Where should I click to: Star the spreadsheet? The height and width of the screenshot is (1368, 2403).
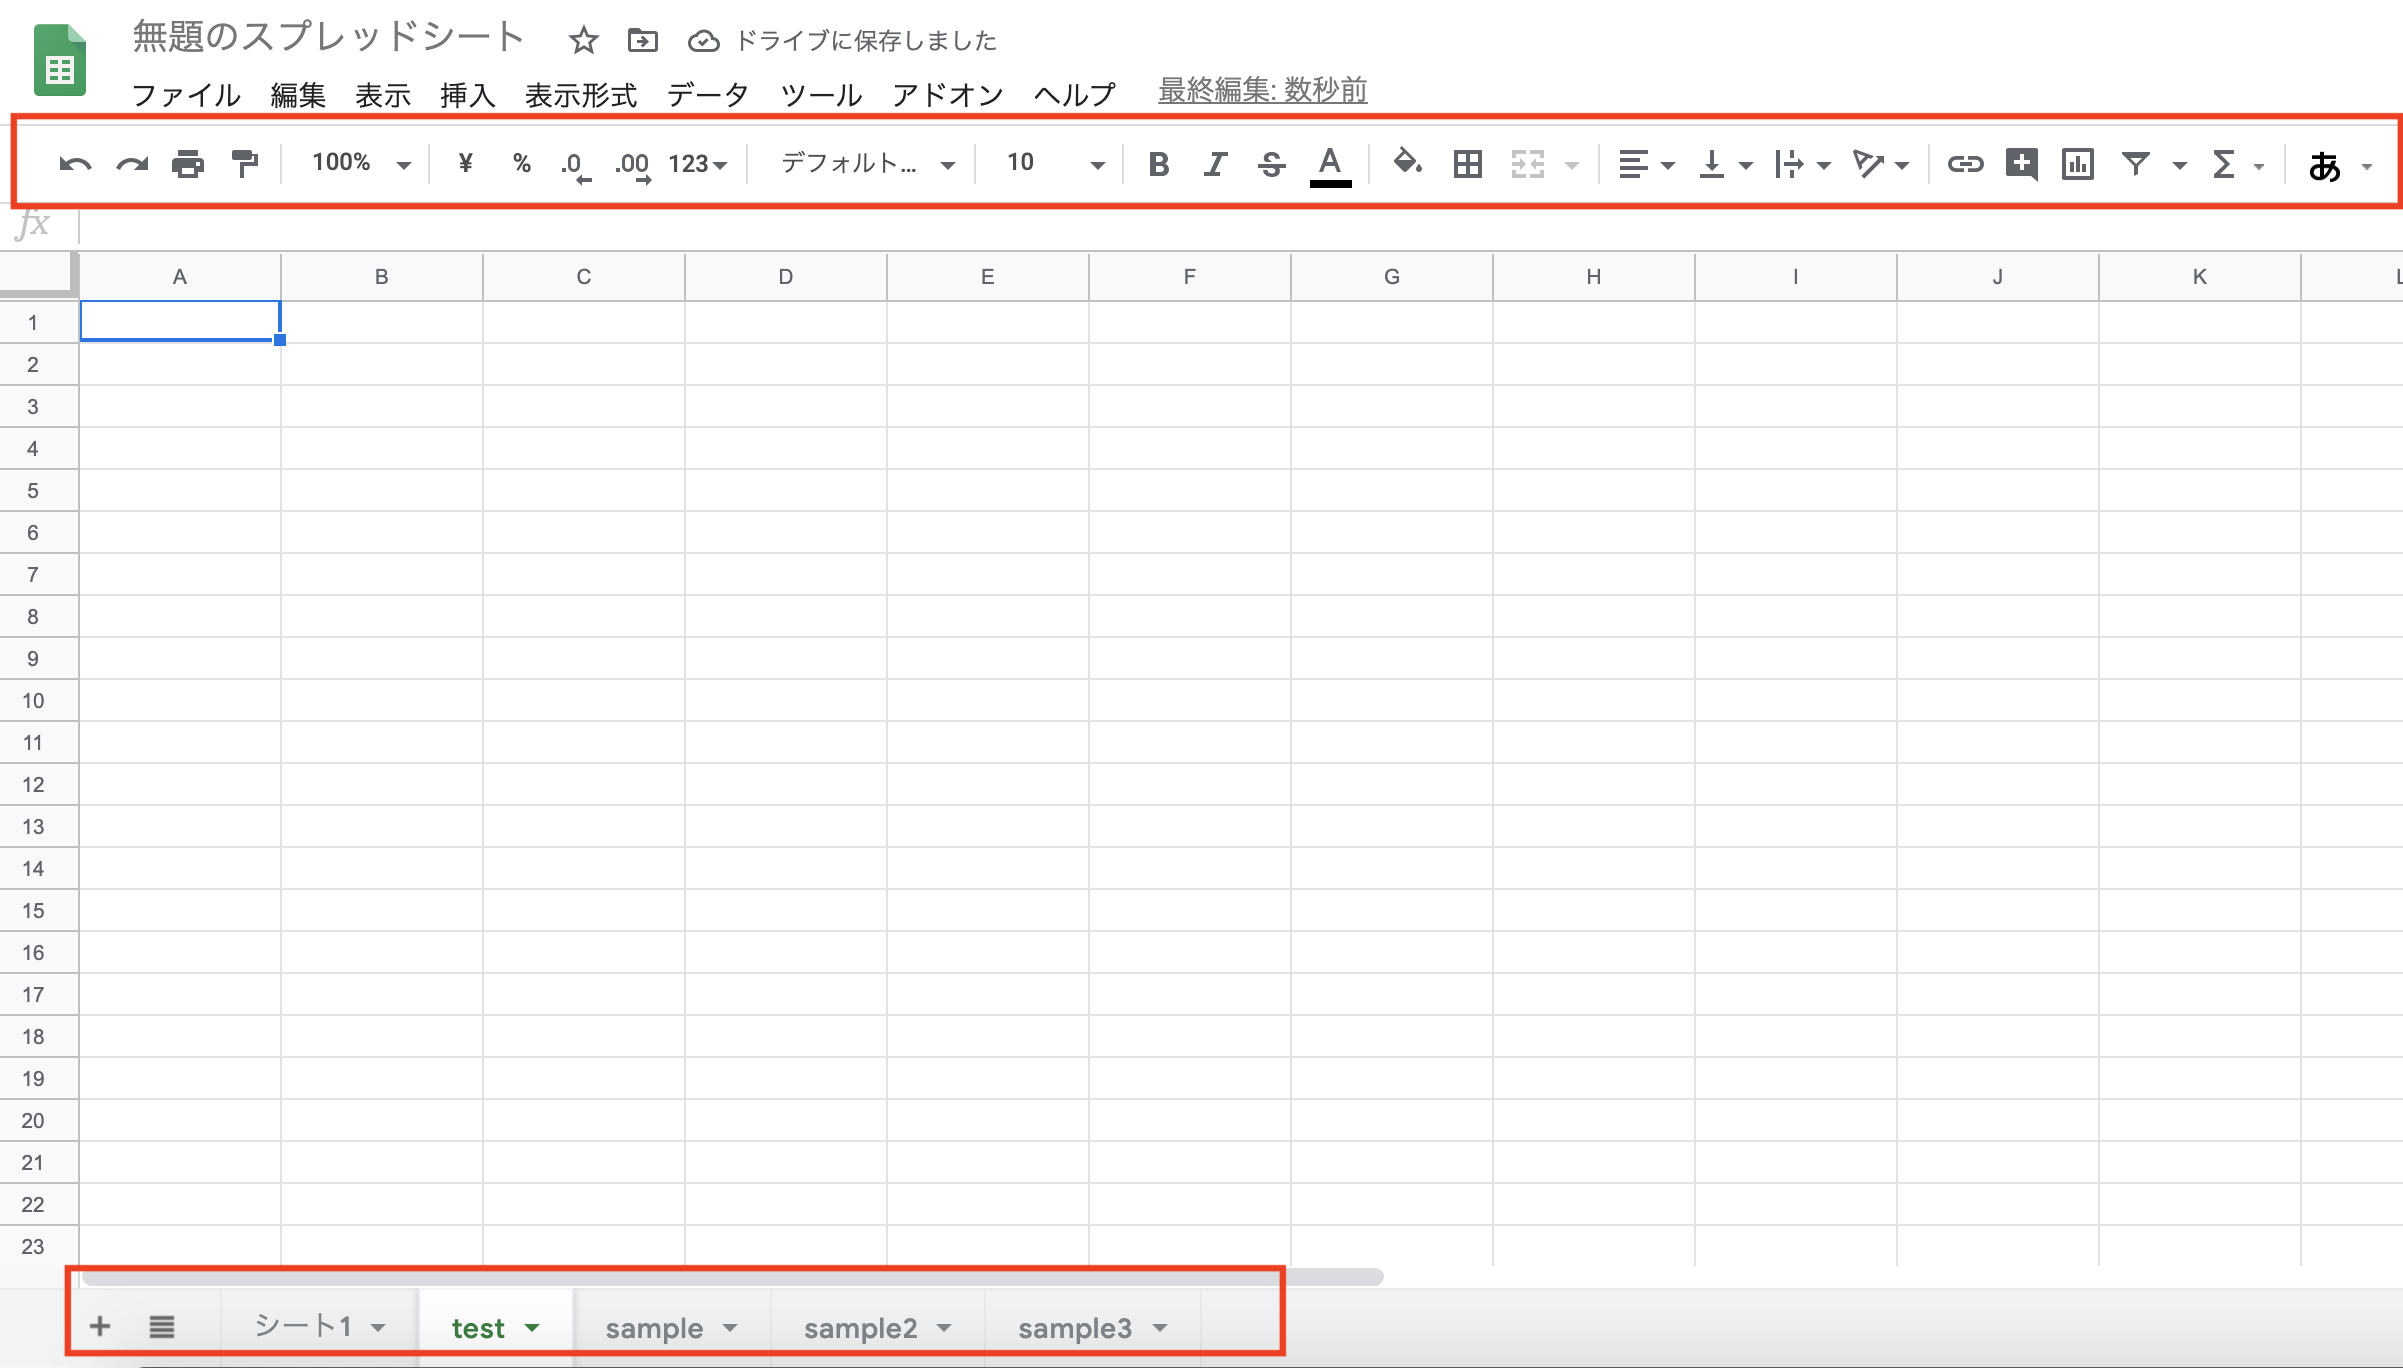pos(583,41)
